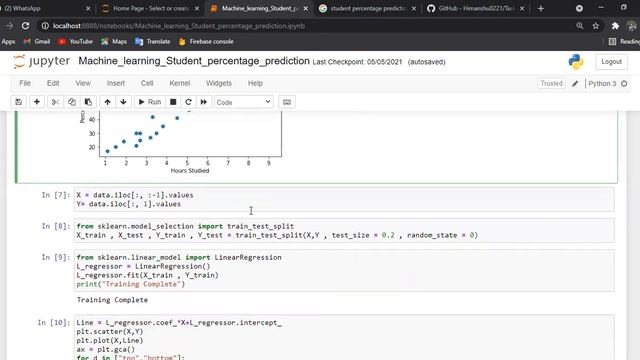Image resolution: width=640 pixels, height=360 pixels.
Task: Open the Cell menu
Action: pyautogui.click(x=147, y=83)
